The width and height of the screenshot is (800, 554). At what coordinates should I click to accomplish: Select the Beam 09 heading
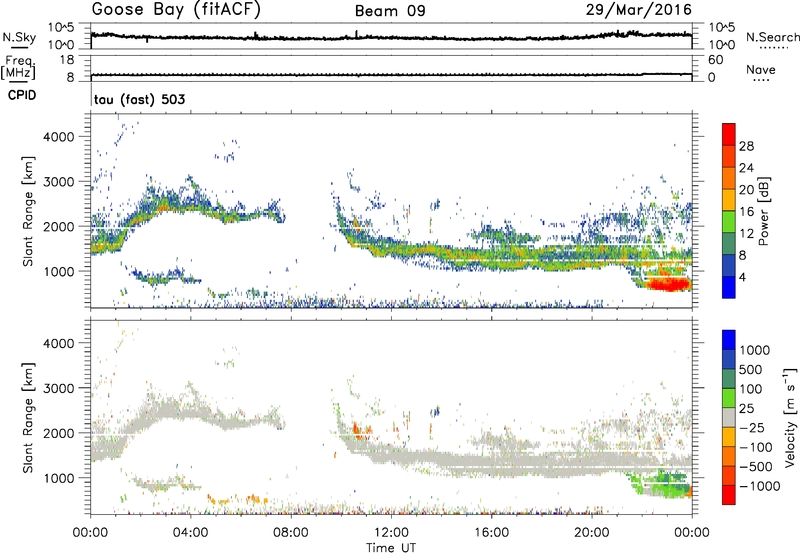(390, 11)
